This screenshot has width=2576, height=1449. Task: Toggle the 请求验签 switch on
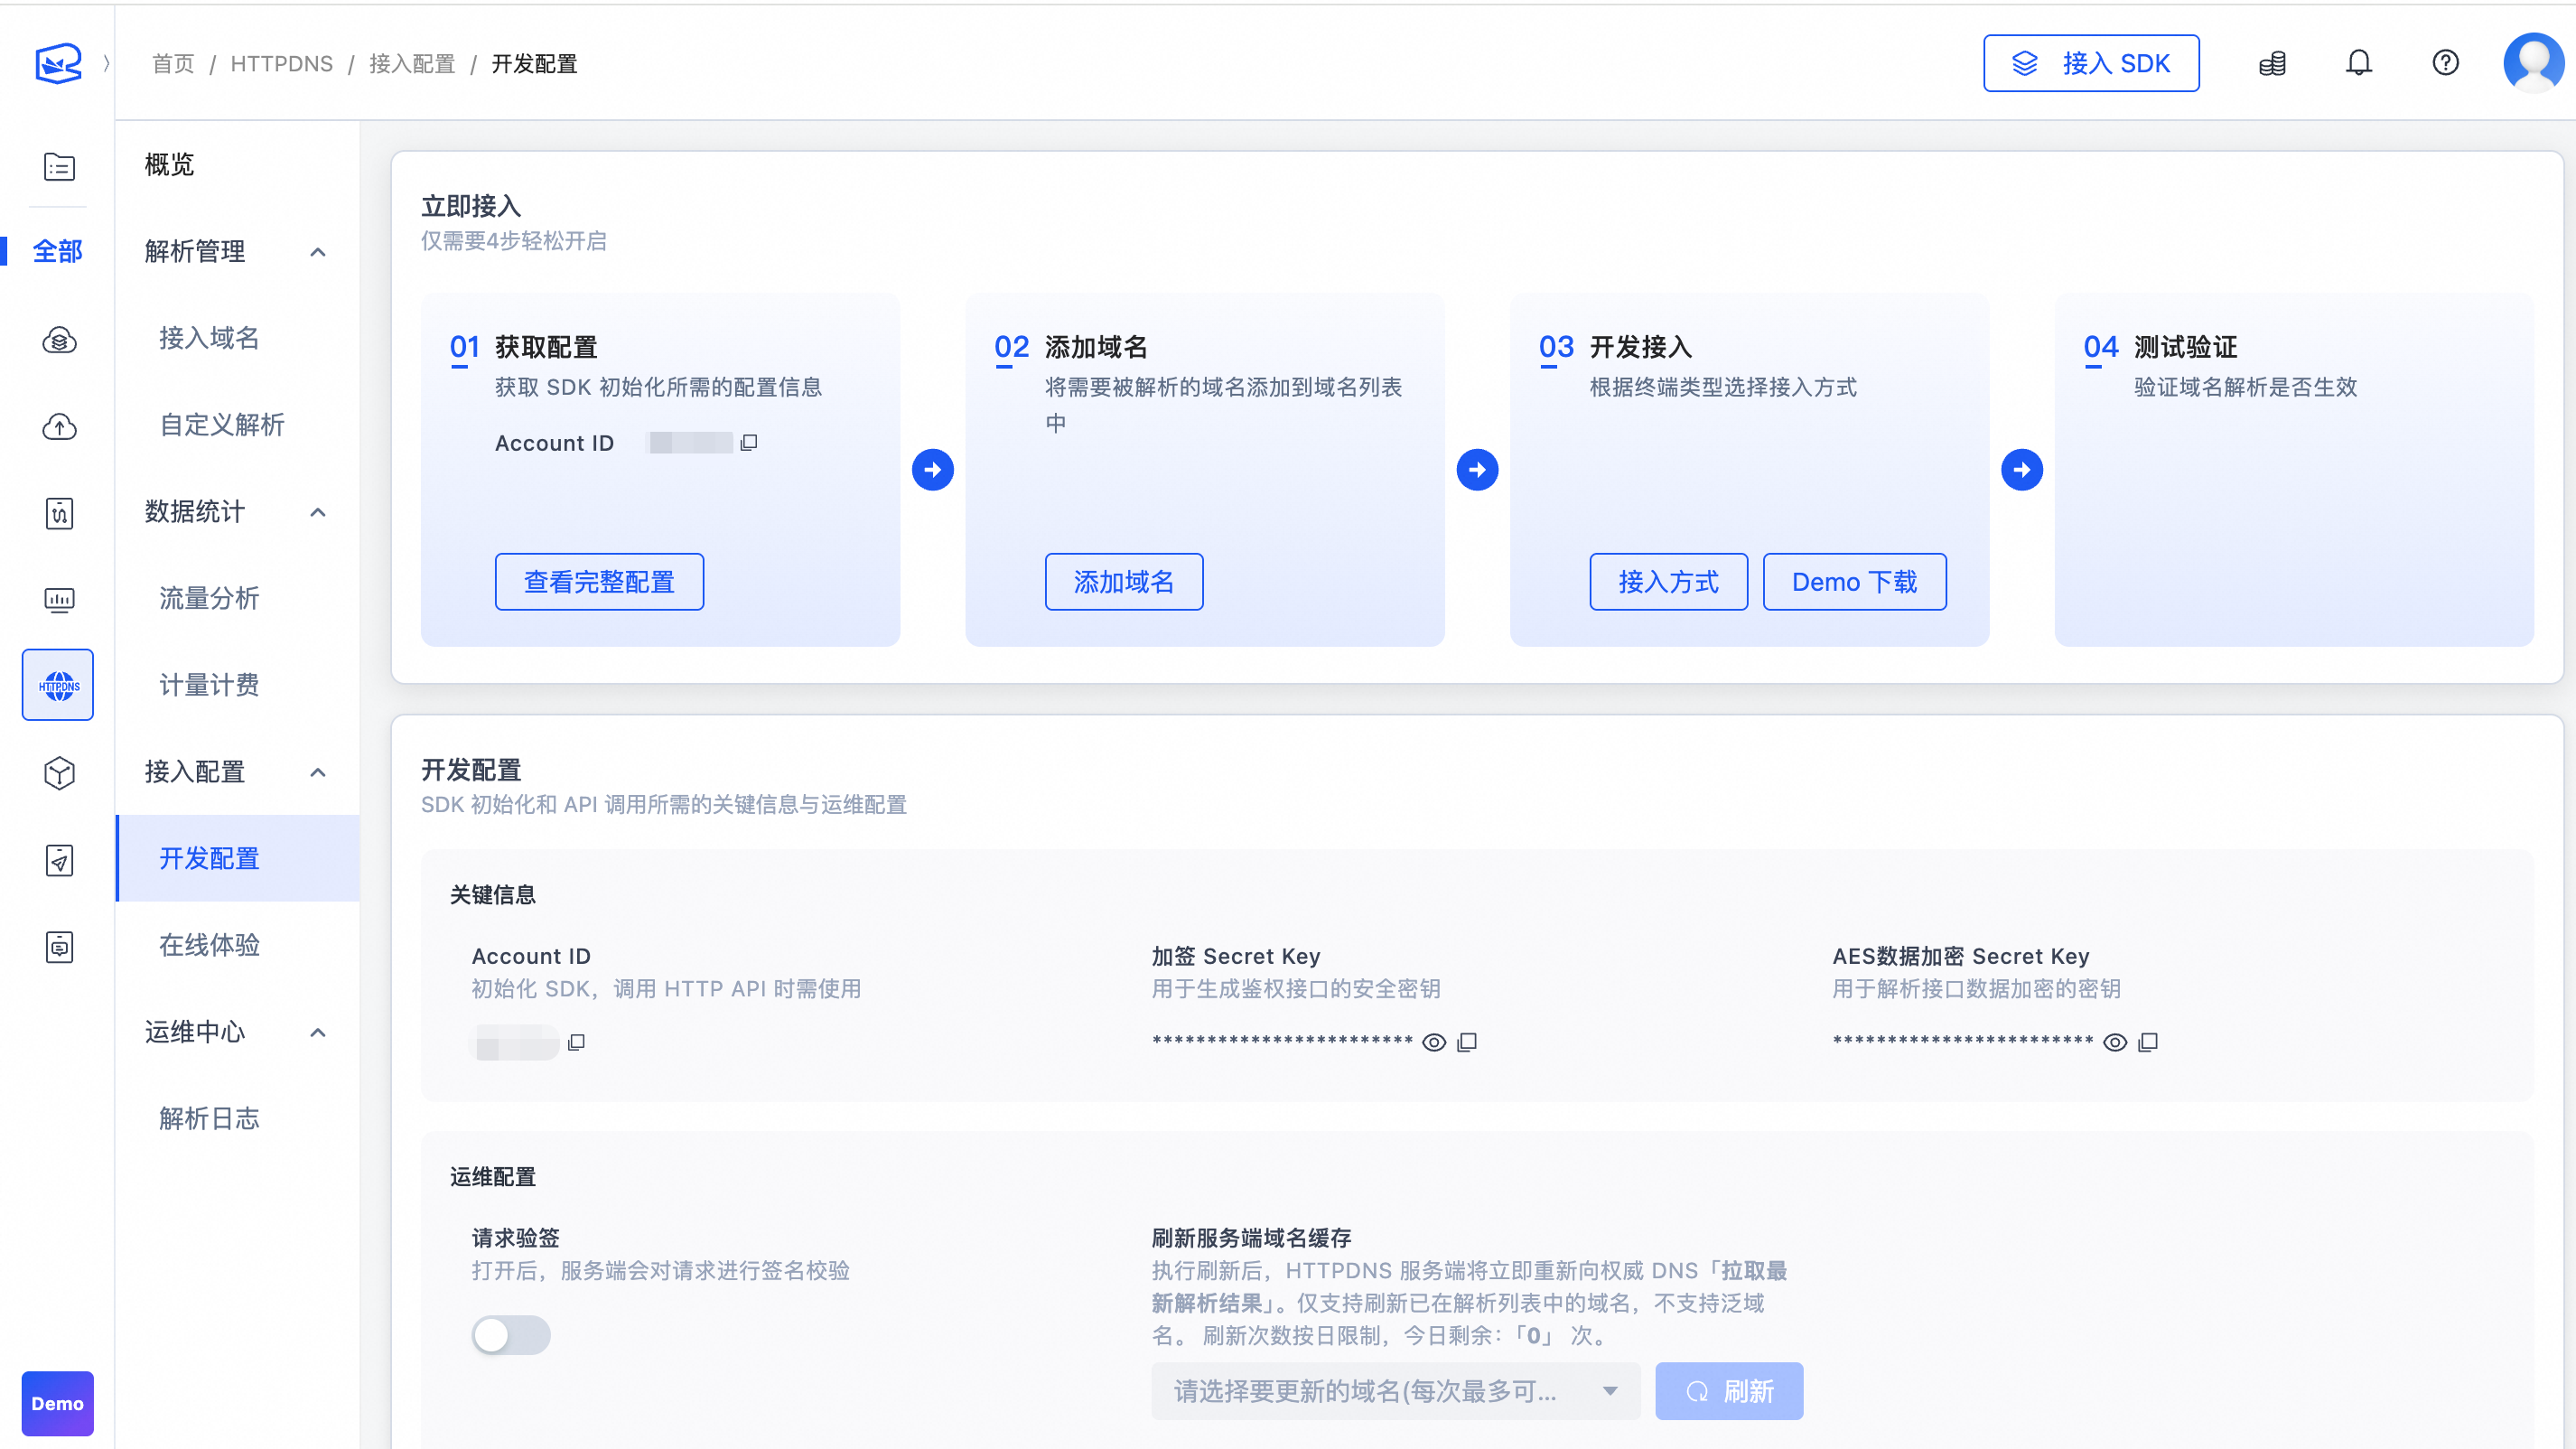tap(511, 1334)
